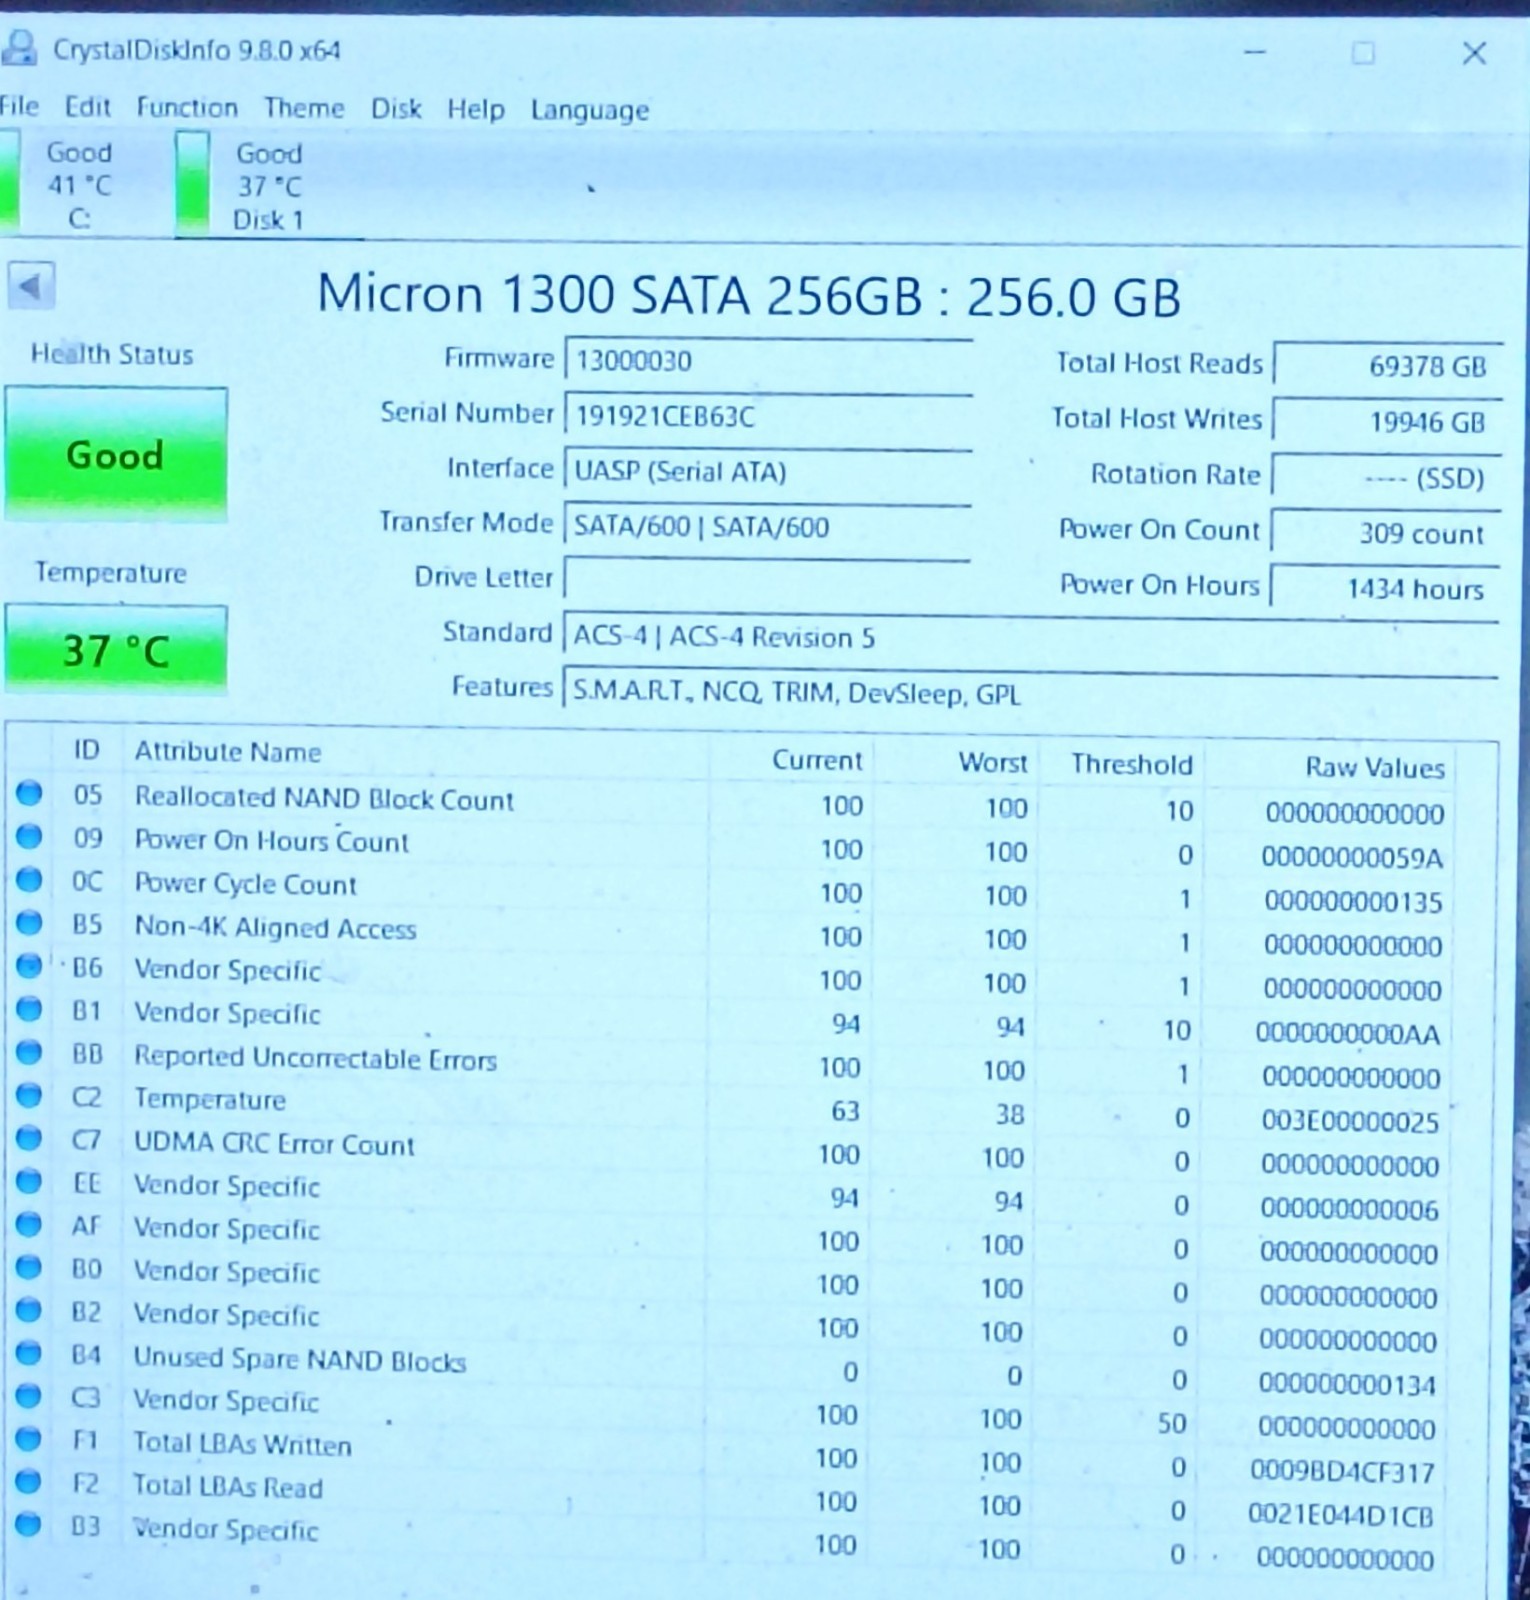
Task: Click the Power On Hours value 1434 hours
Action: tap(1387, 588)
